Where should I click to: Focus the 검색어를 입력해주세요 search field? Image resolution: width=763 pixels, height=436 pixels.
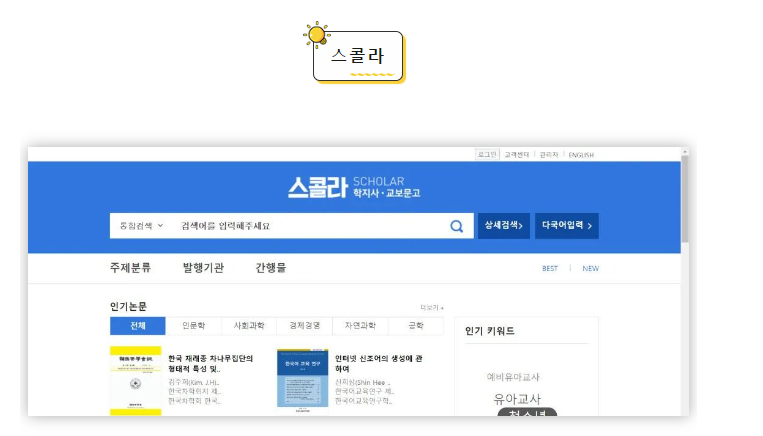coord(311,226)
